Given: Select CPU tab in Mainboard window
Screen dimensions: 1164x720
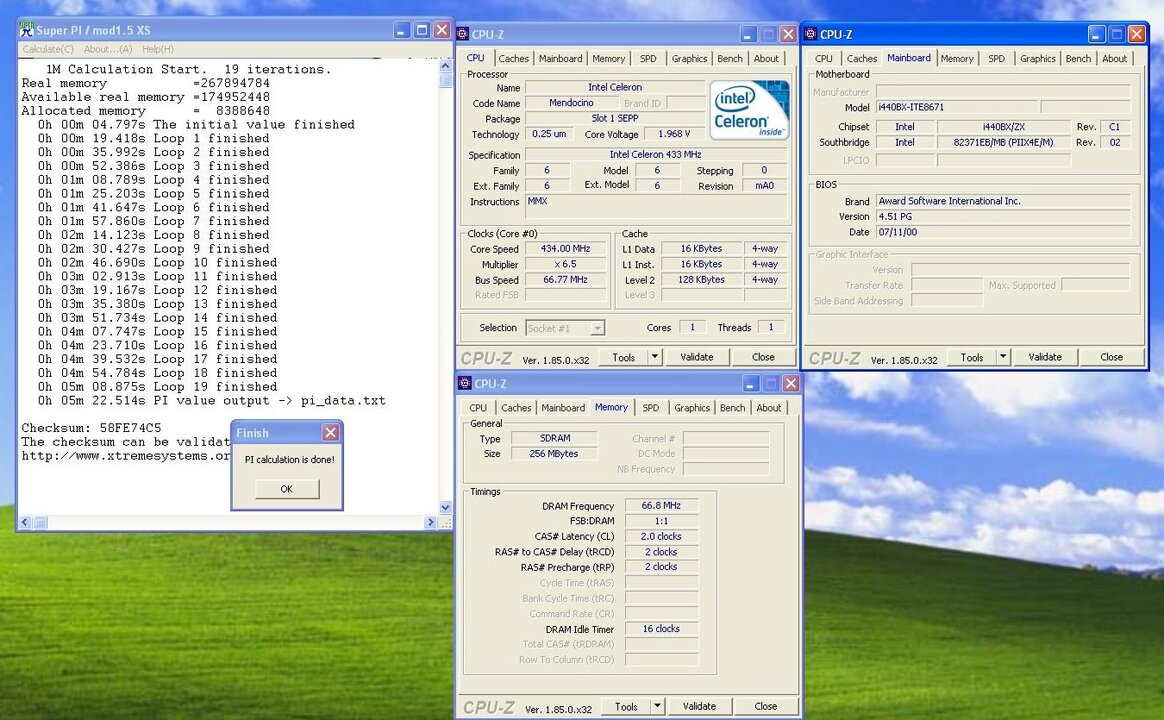Looking at the screenshot, I should point(824,59).
